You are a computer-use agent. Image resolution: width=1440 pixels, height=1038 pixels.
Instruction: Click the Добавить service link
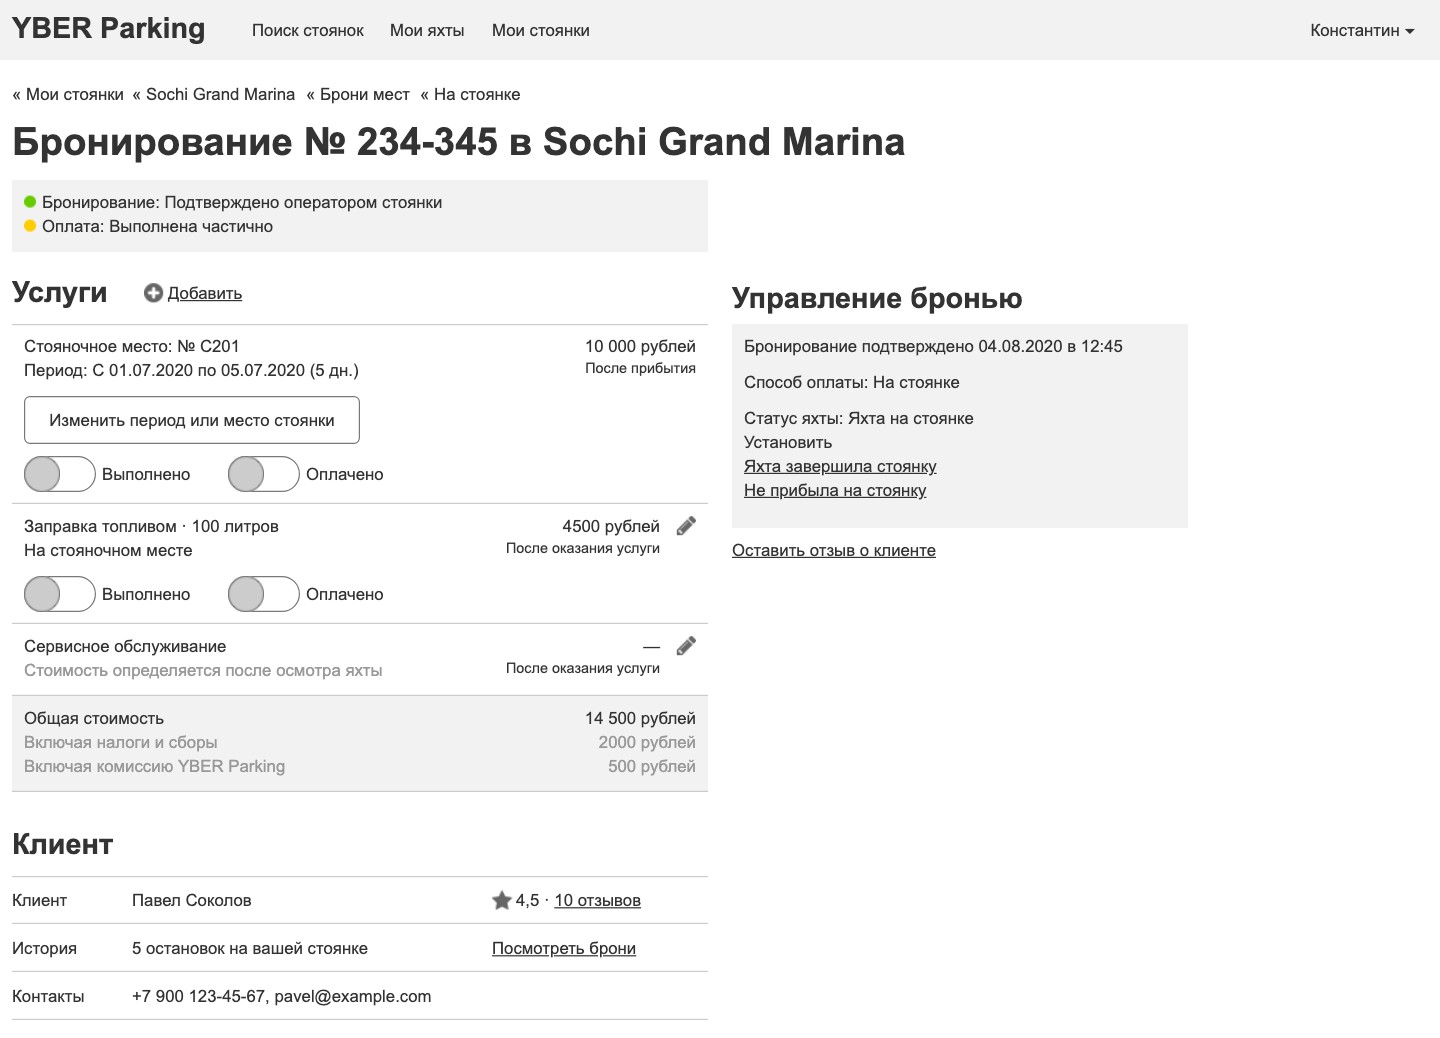[x=205, y=293]
